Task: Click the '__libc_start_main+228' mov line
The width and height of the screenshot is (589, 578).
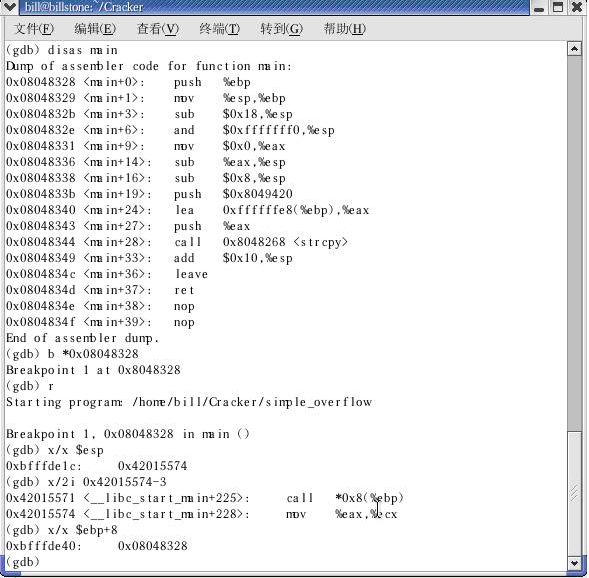Action: tap(202, 514)
